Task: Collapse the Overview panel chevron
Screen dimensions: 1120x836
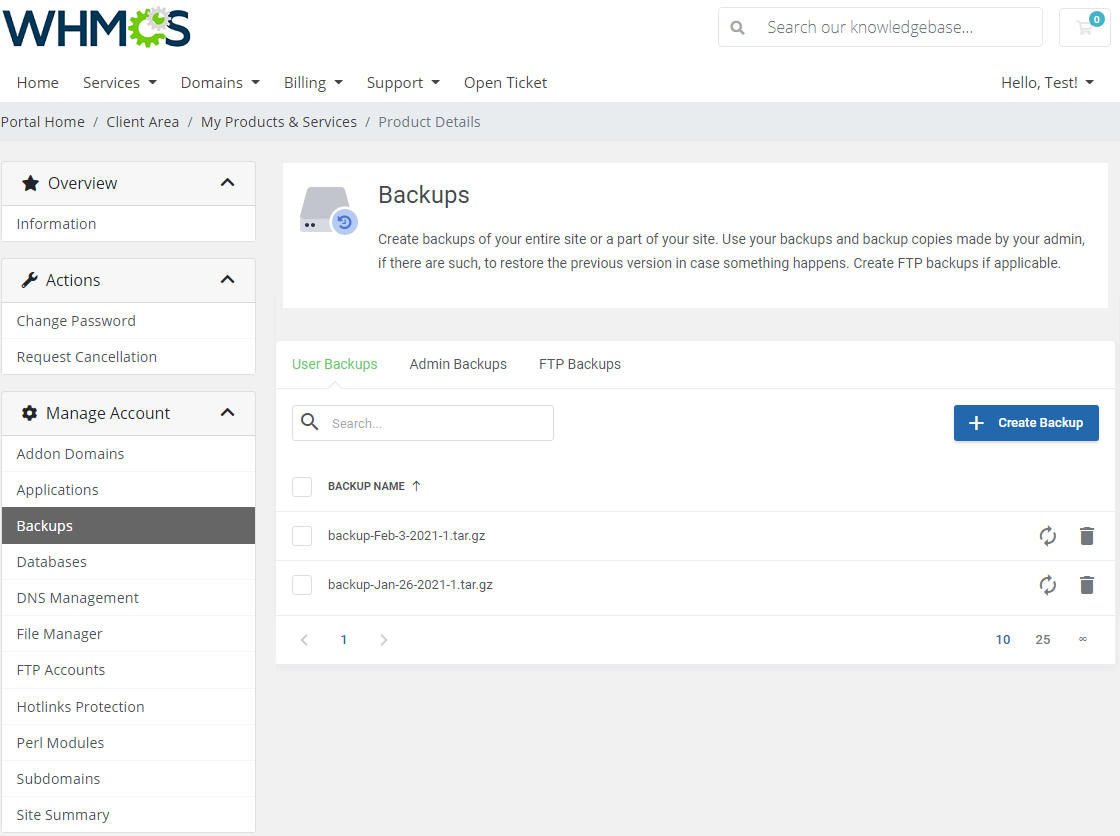Action: 228,183
